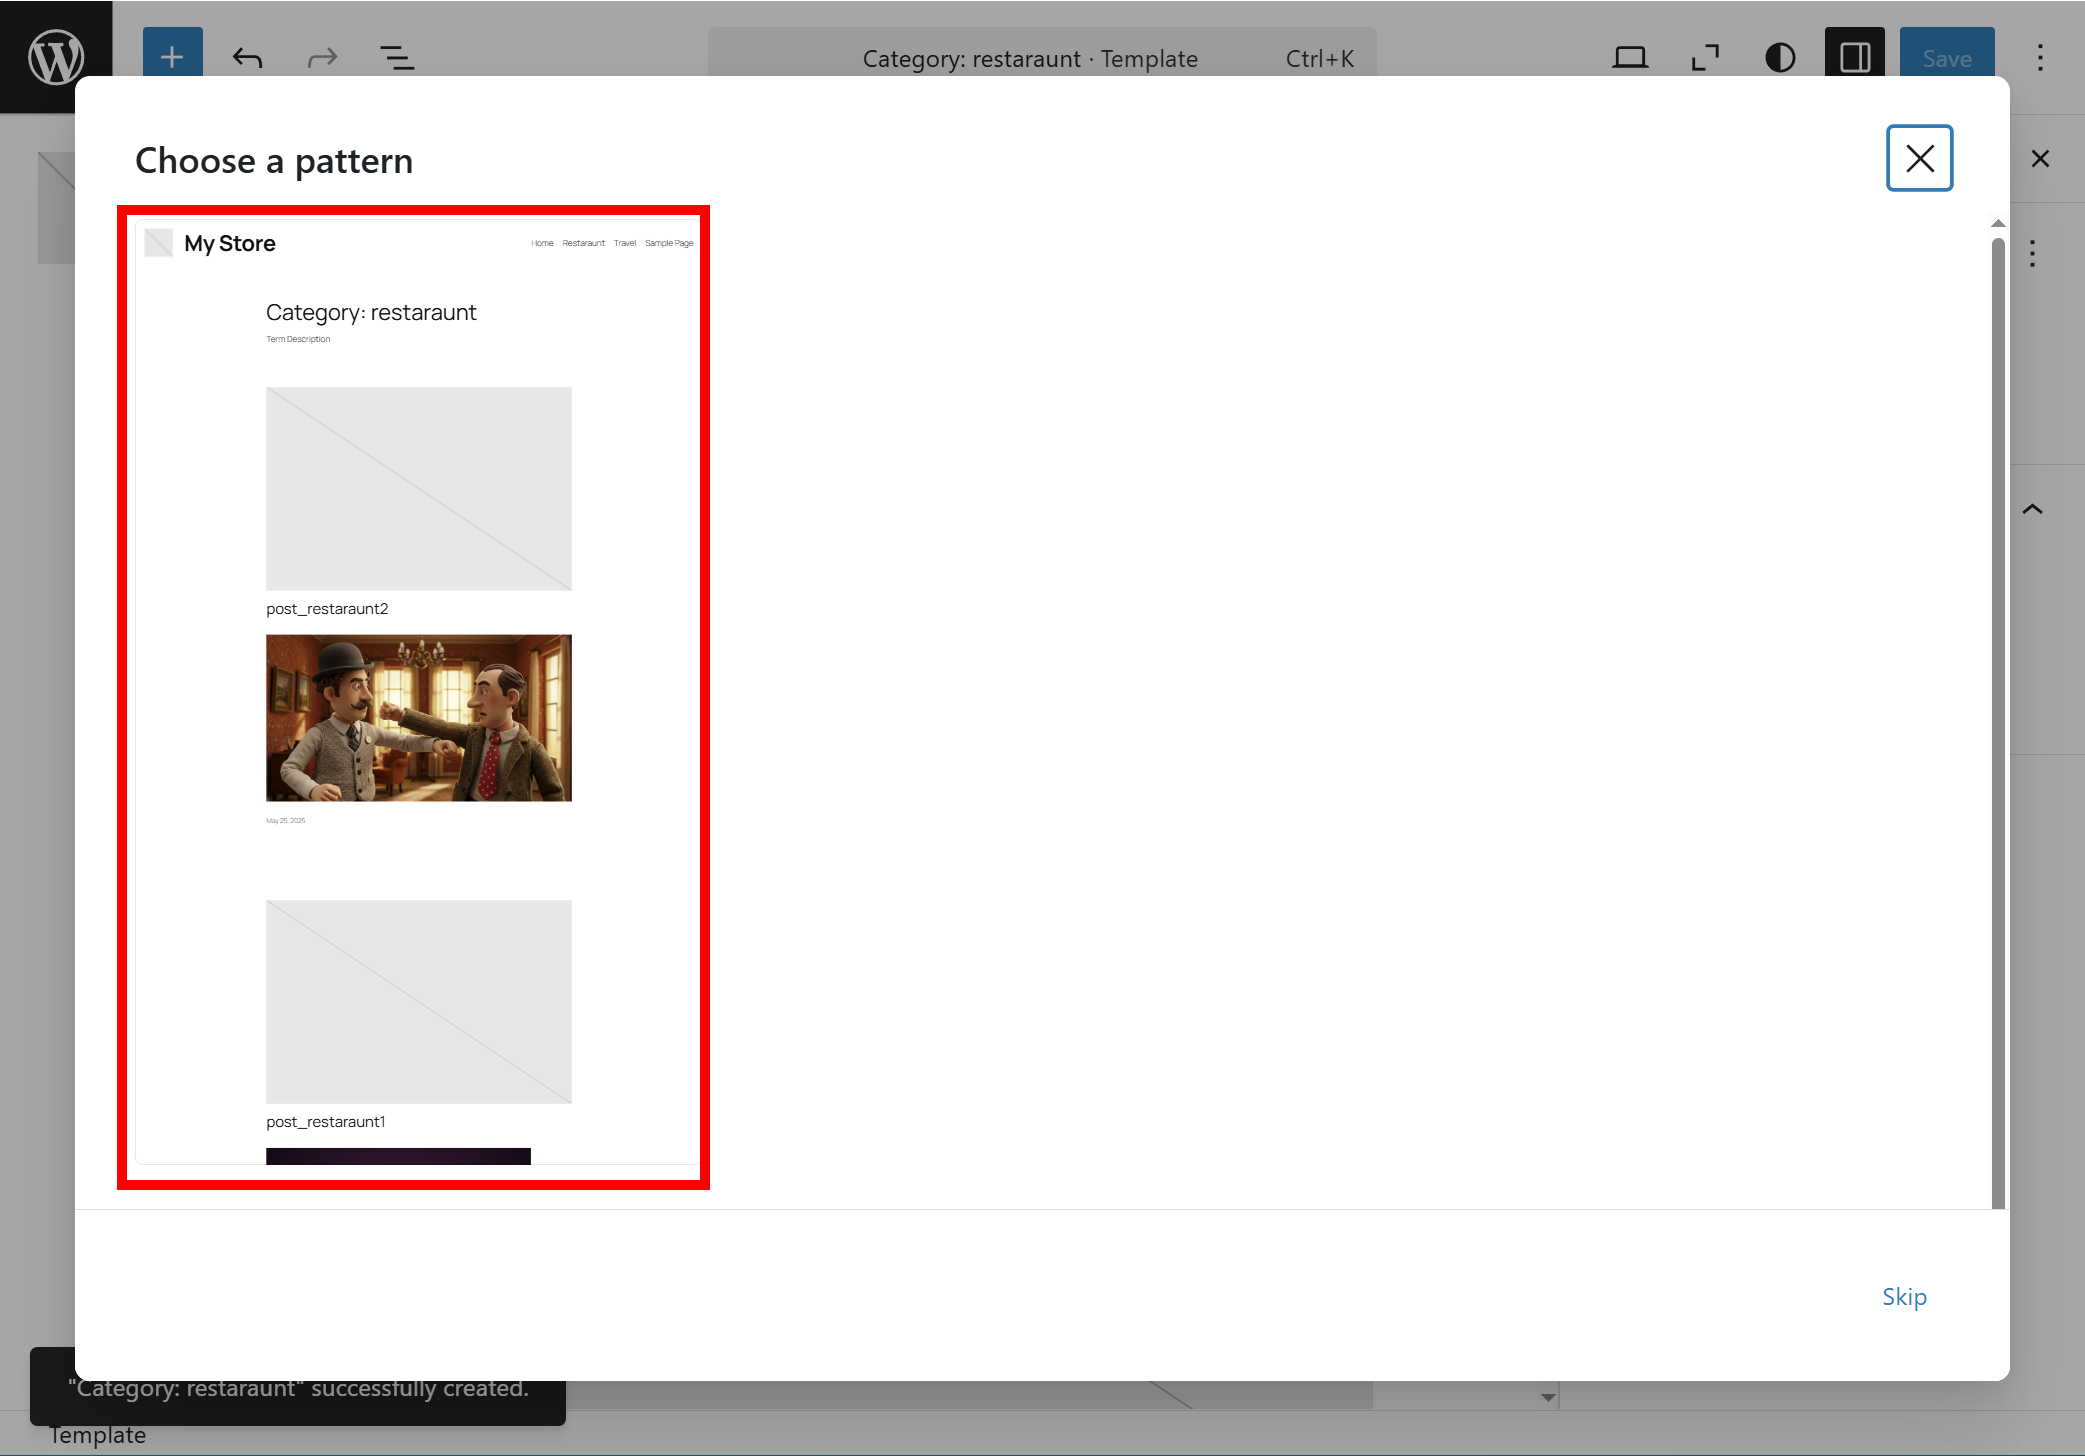Click the Redo arrow icon
This screenshot has width=2085, height=1456.
[322, 58]
